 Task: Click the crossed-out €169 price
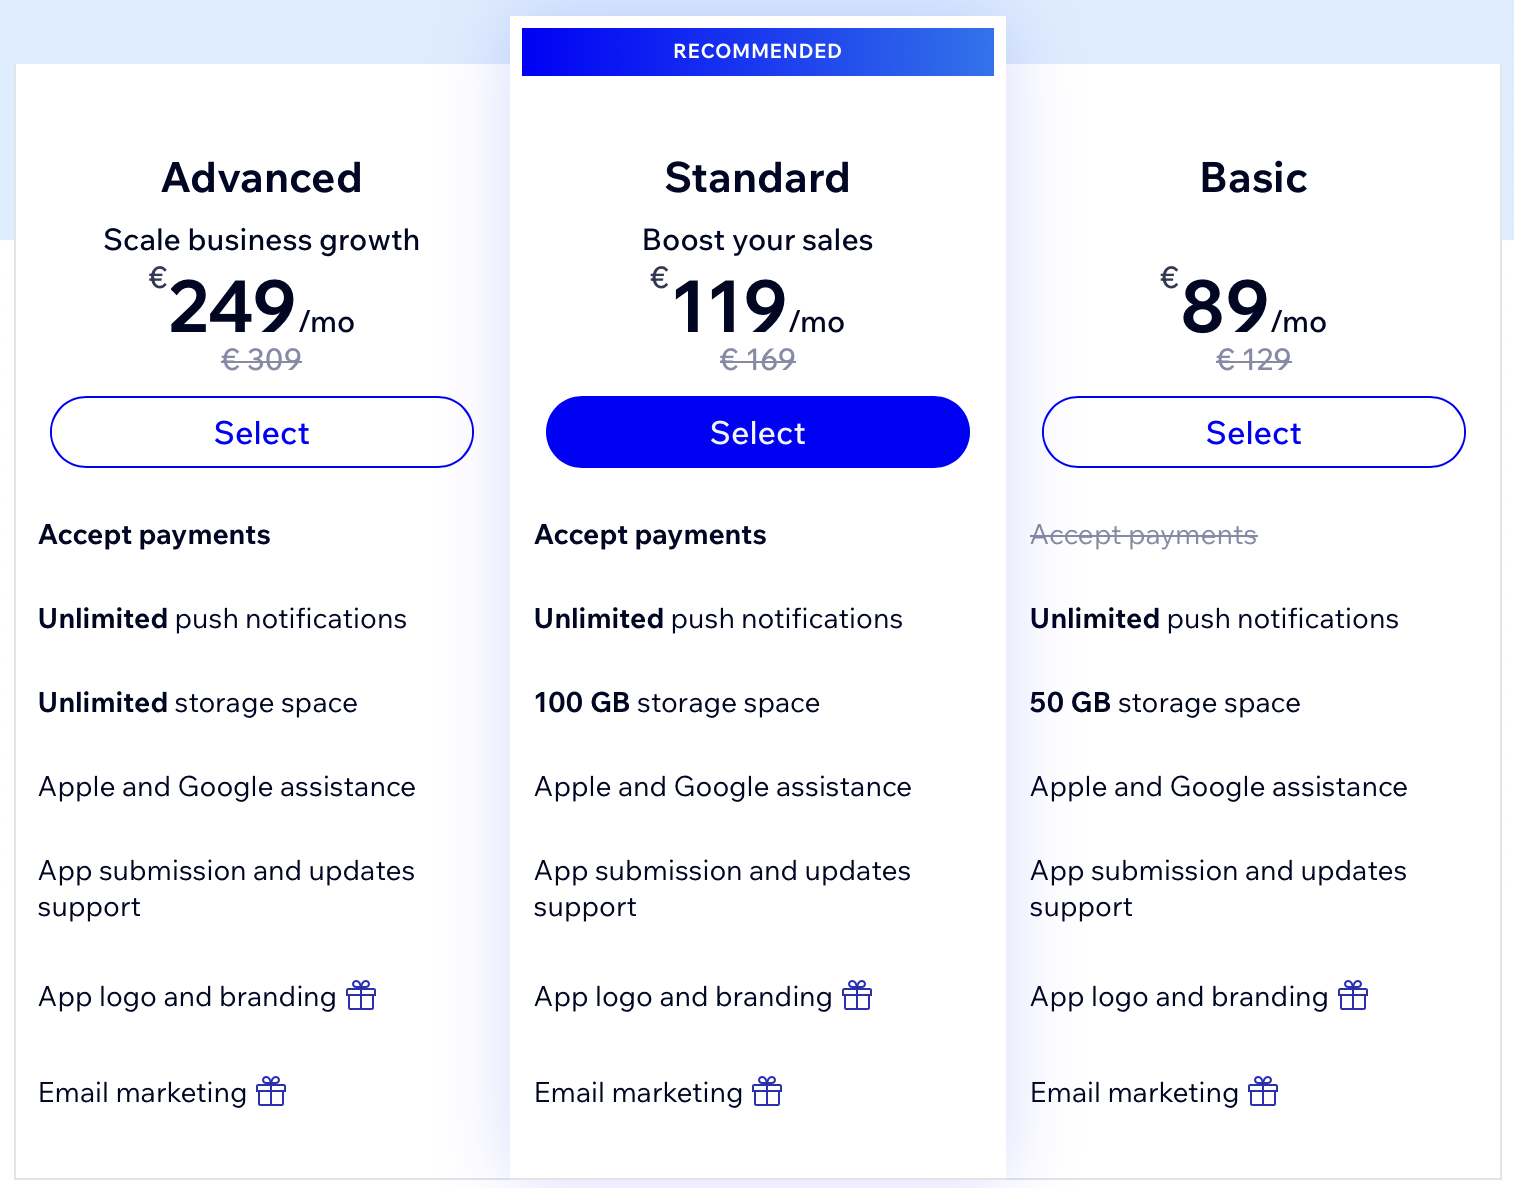[x=758, y=359]
